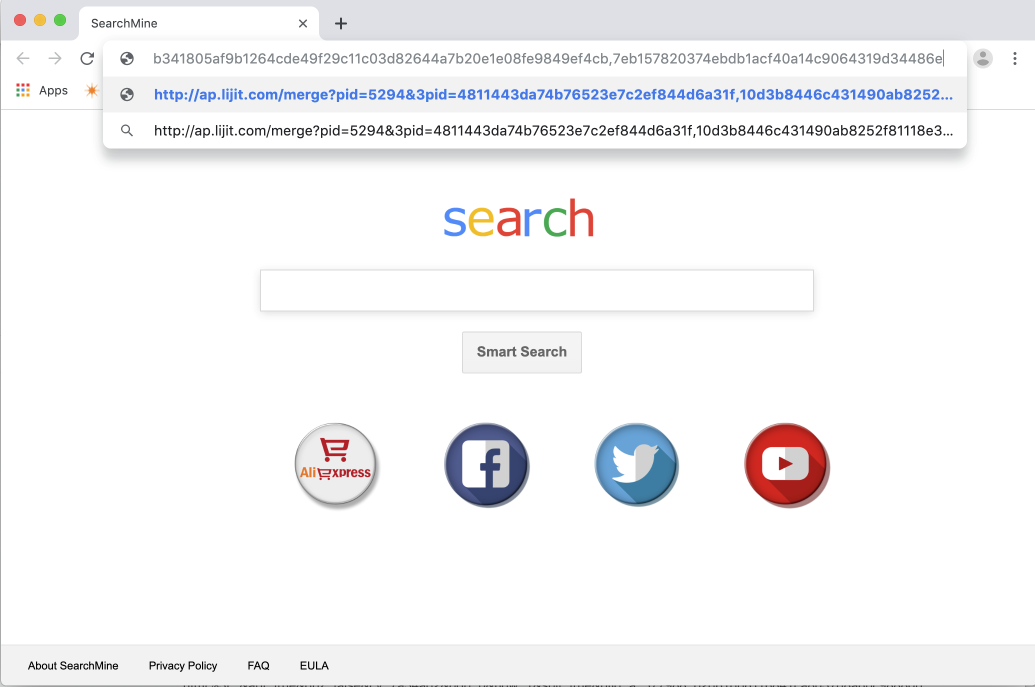The image size is (1035, 687).
Task: Open a new tab with the plus button
Action: pyautogui.click(x=341, y=24)
